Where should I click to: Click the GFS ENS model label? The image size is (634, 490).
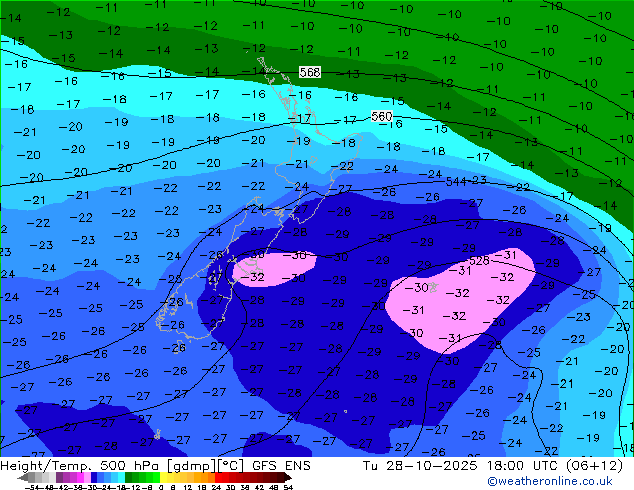(281, 466)
